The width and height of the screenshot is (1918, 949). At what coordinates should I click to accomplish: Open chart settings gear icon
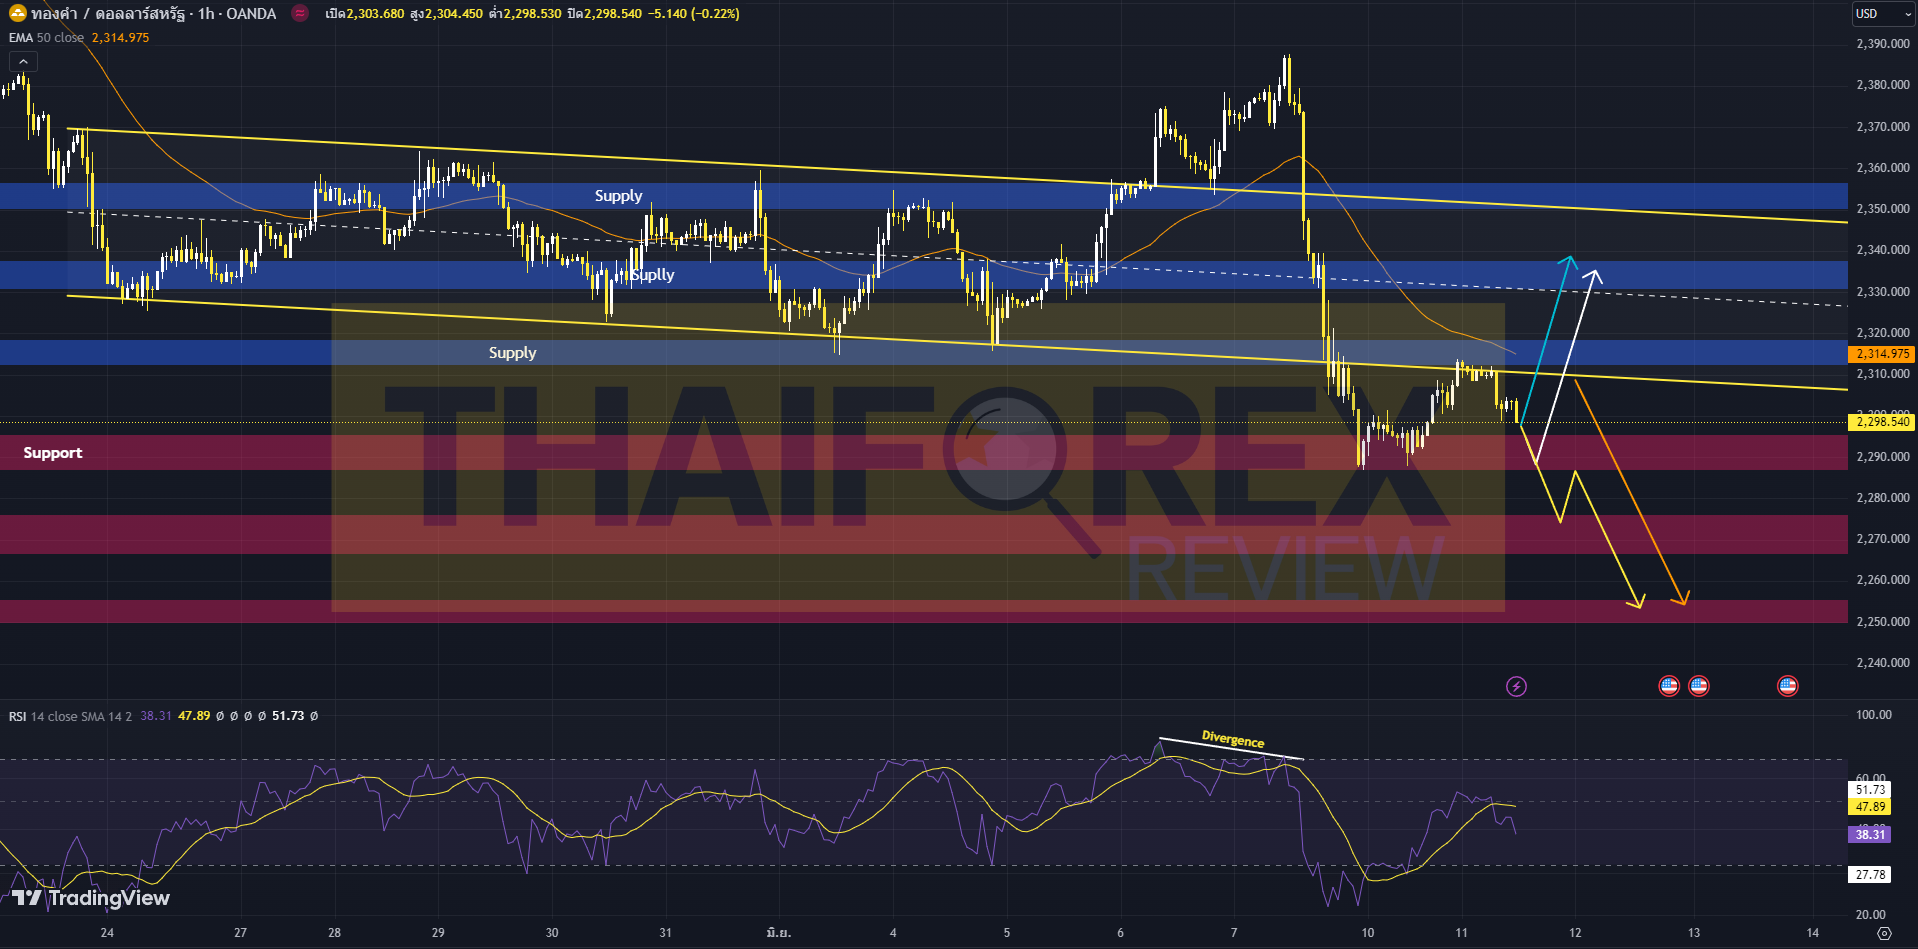pyautogui.click(x=1884, y=933)
